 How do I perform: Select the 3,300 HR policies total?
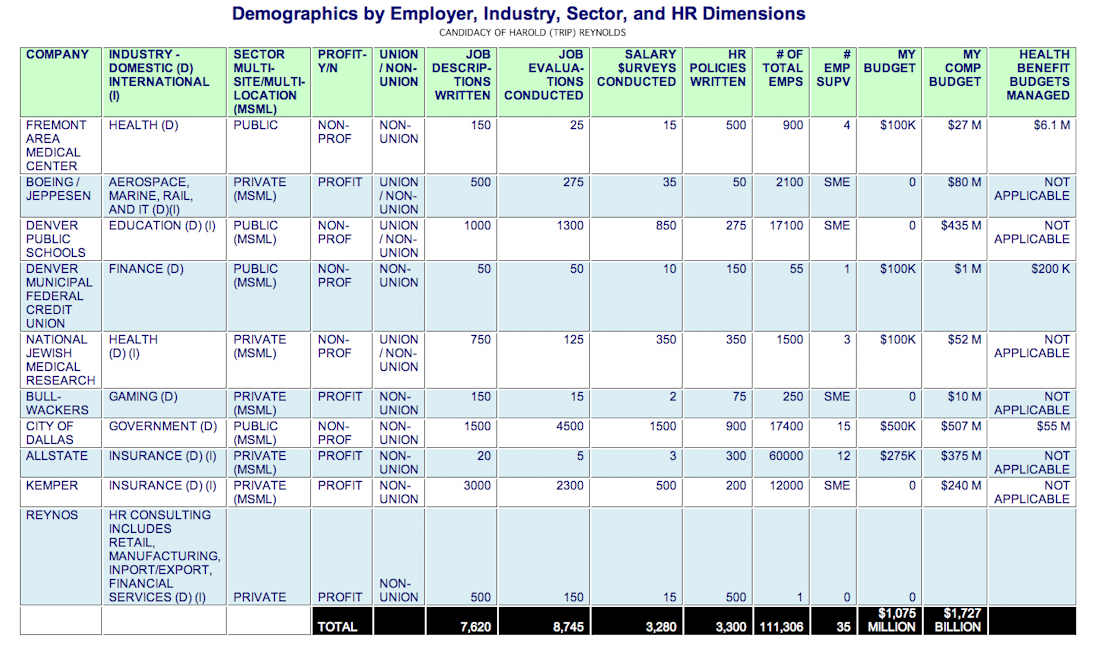[731, 627]
